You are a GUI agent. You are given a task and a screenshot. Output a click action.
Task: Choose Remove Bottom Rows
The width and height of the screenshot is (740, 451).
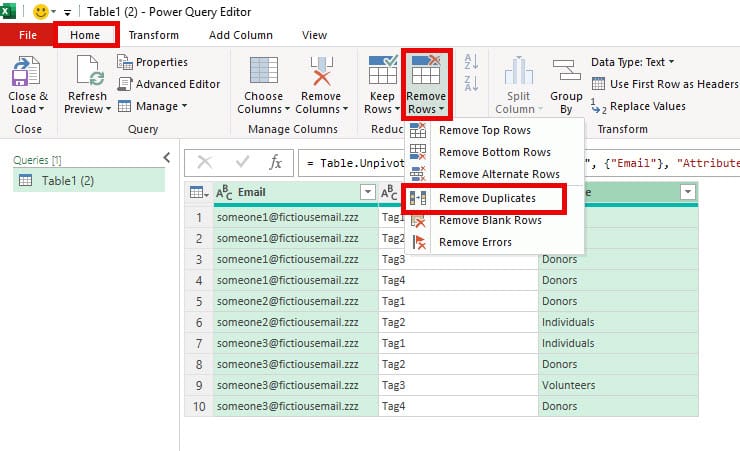[x=495, y=152]
